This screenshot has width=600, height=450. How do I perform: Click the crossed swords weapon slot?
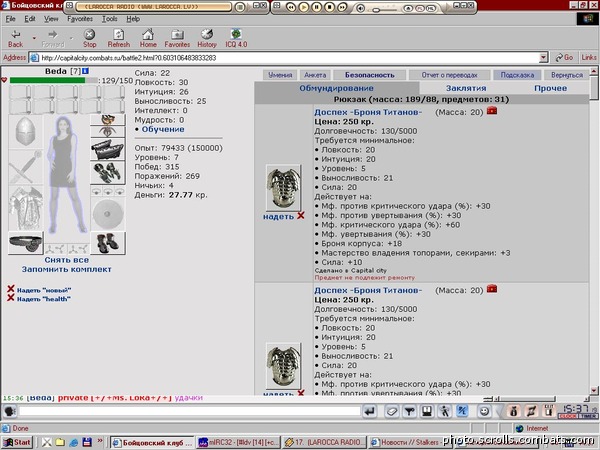click(25, 167)
